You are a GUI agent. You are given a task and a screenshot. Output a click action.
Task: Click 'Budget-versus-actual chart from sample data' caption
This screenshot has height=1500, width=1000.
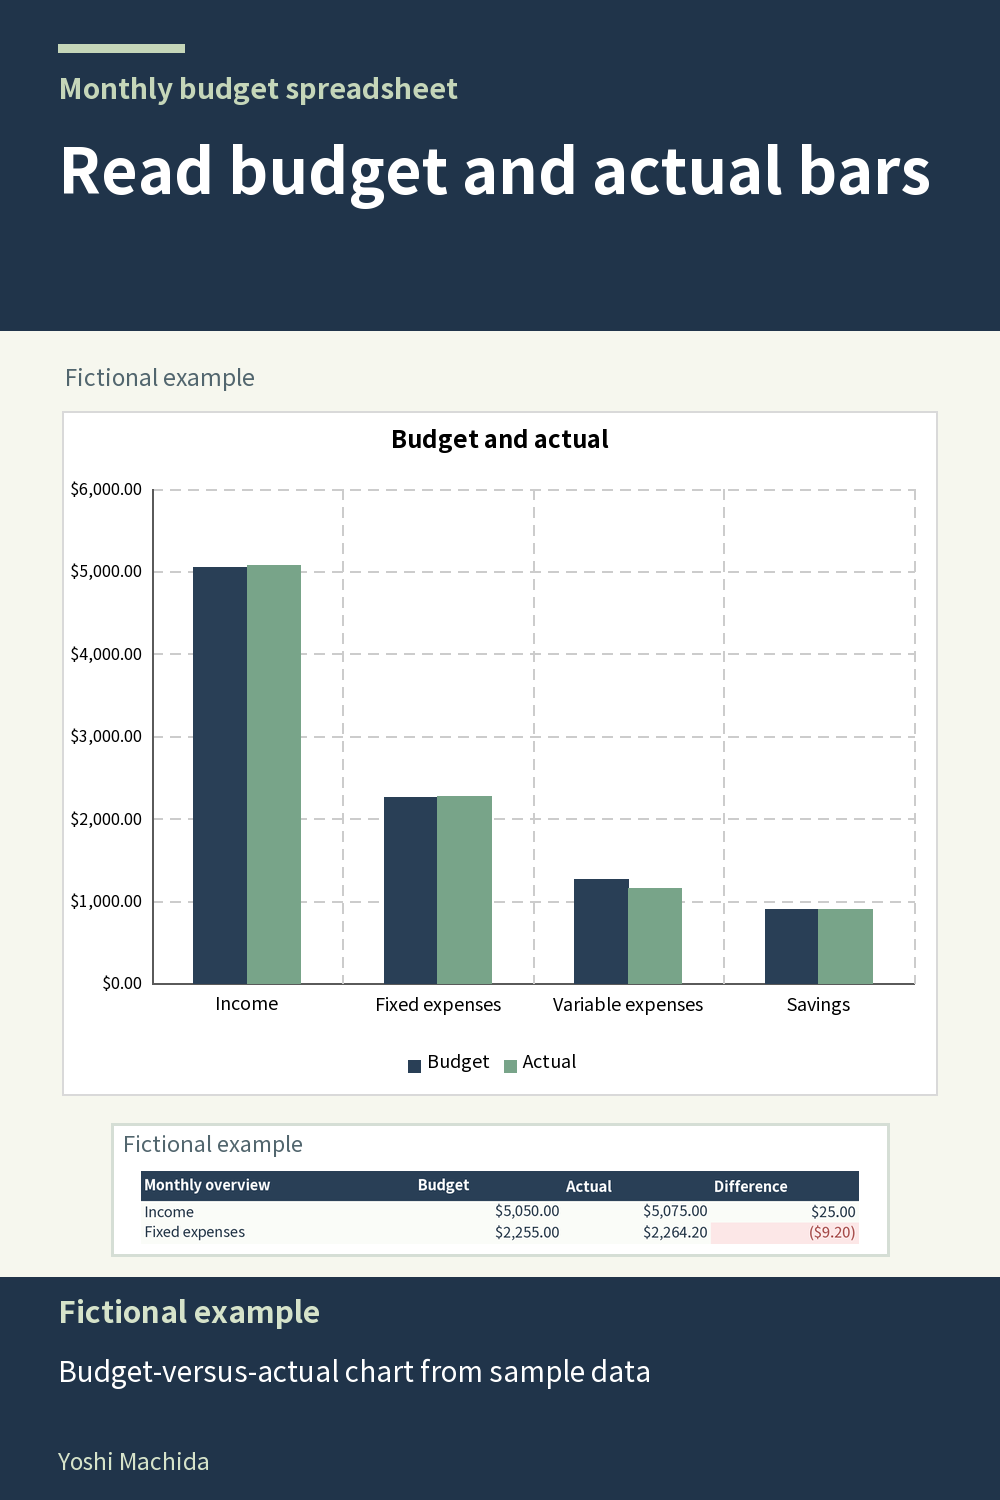[354, 1372]
